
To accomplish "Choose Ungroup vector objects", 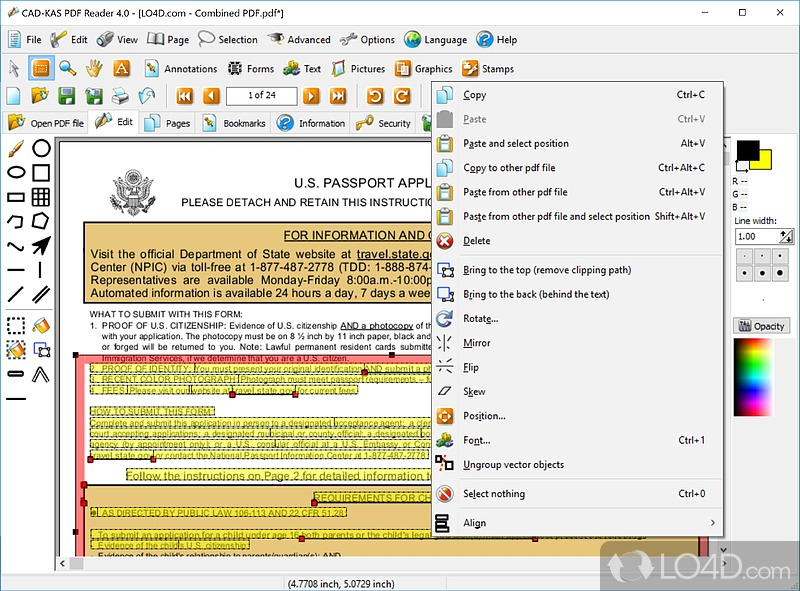I will (x=578, y=465).
